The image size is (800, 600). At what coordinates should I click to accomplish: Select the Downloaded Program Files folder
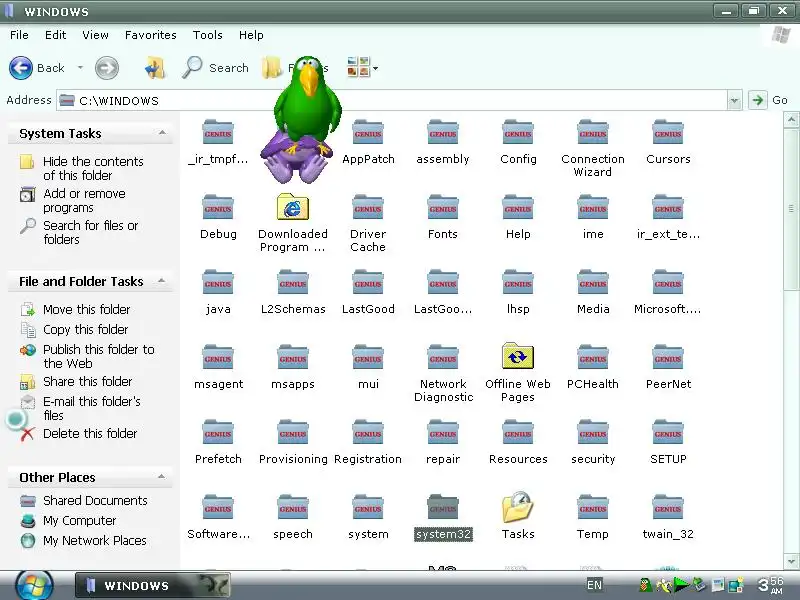pyautogui.click(x=293, y=207)
